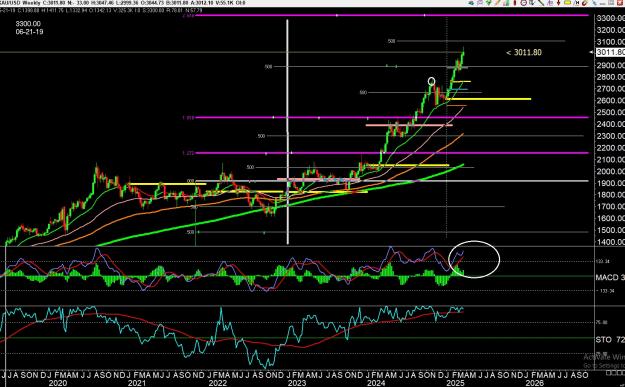Click the green down-arrow toolbar icon

[x=488, y=3]
